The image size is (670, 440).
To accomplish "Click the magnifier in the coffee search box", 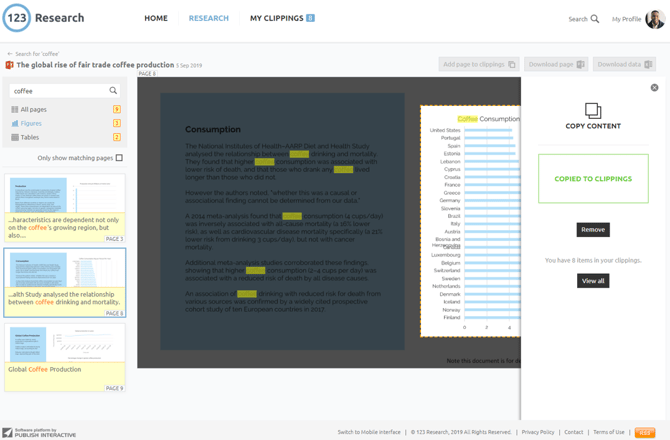I will (113, 91).
